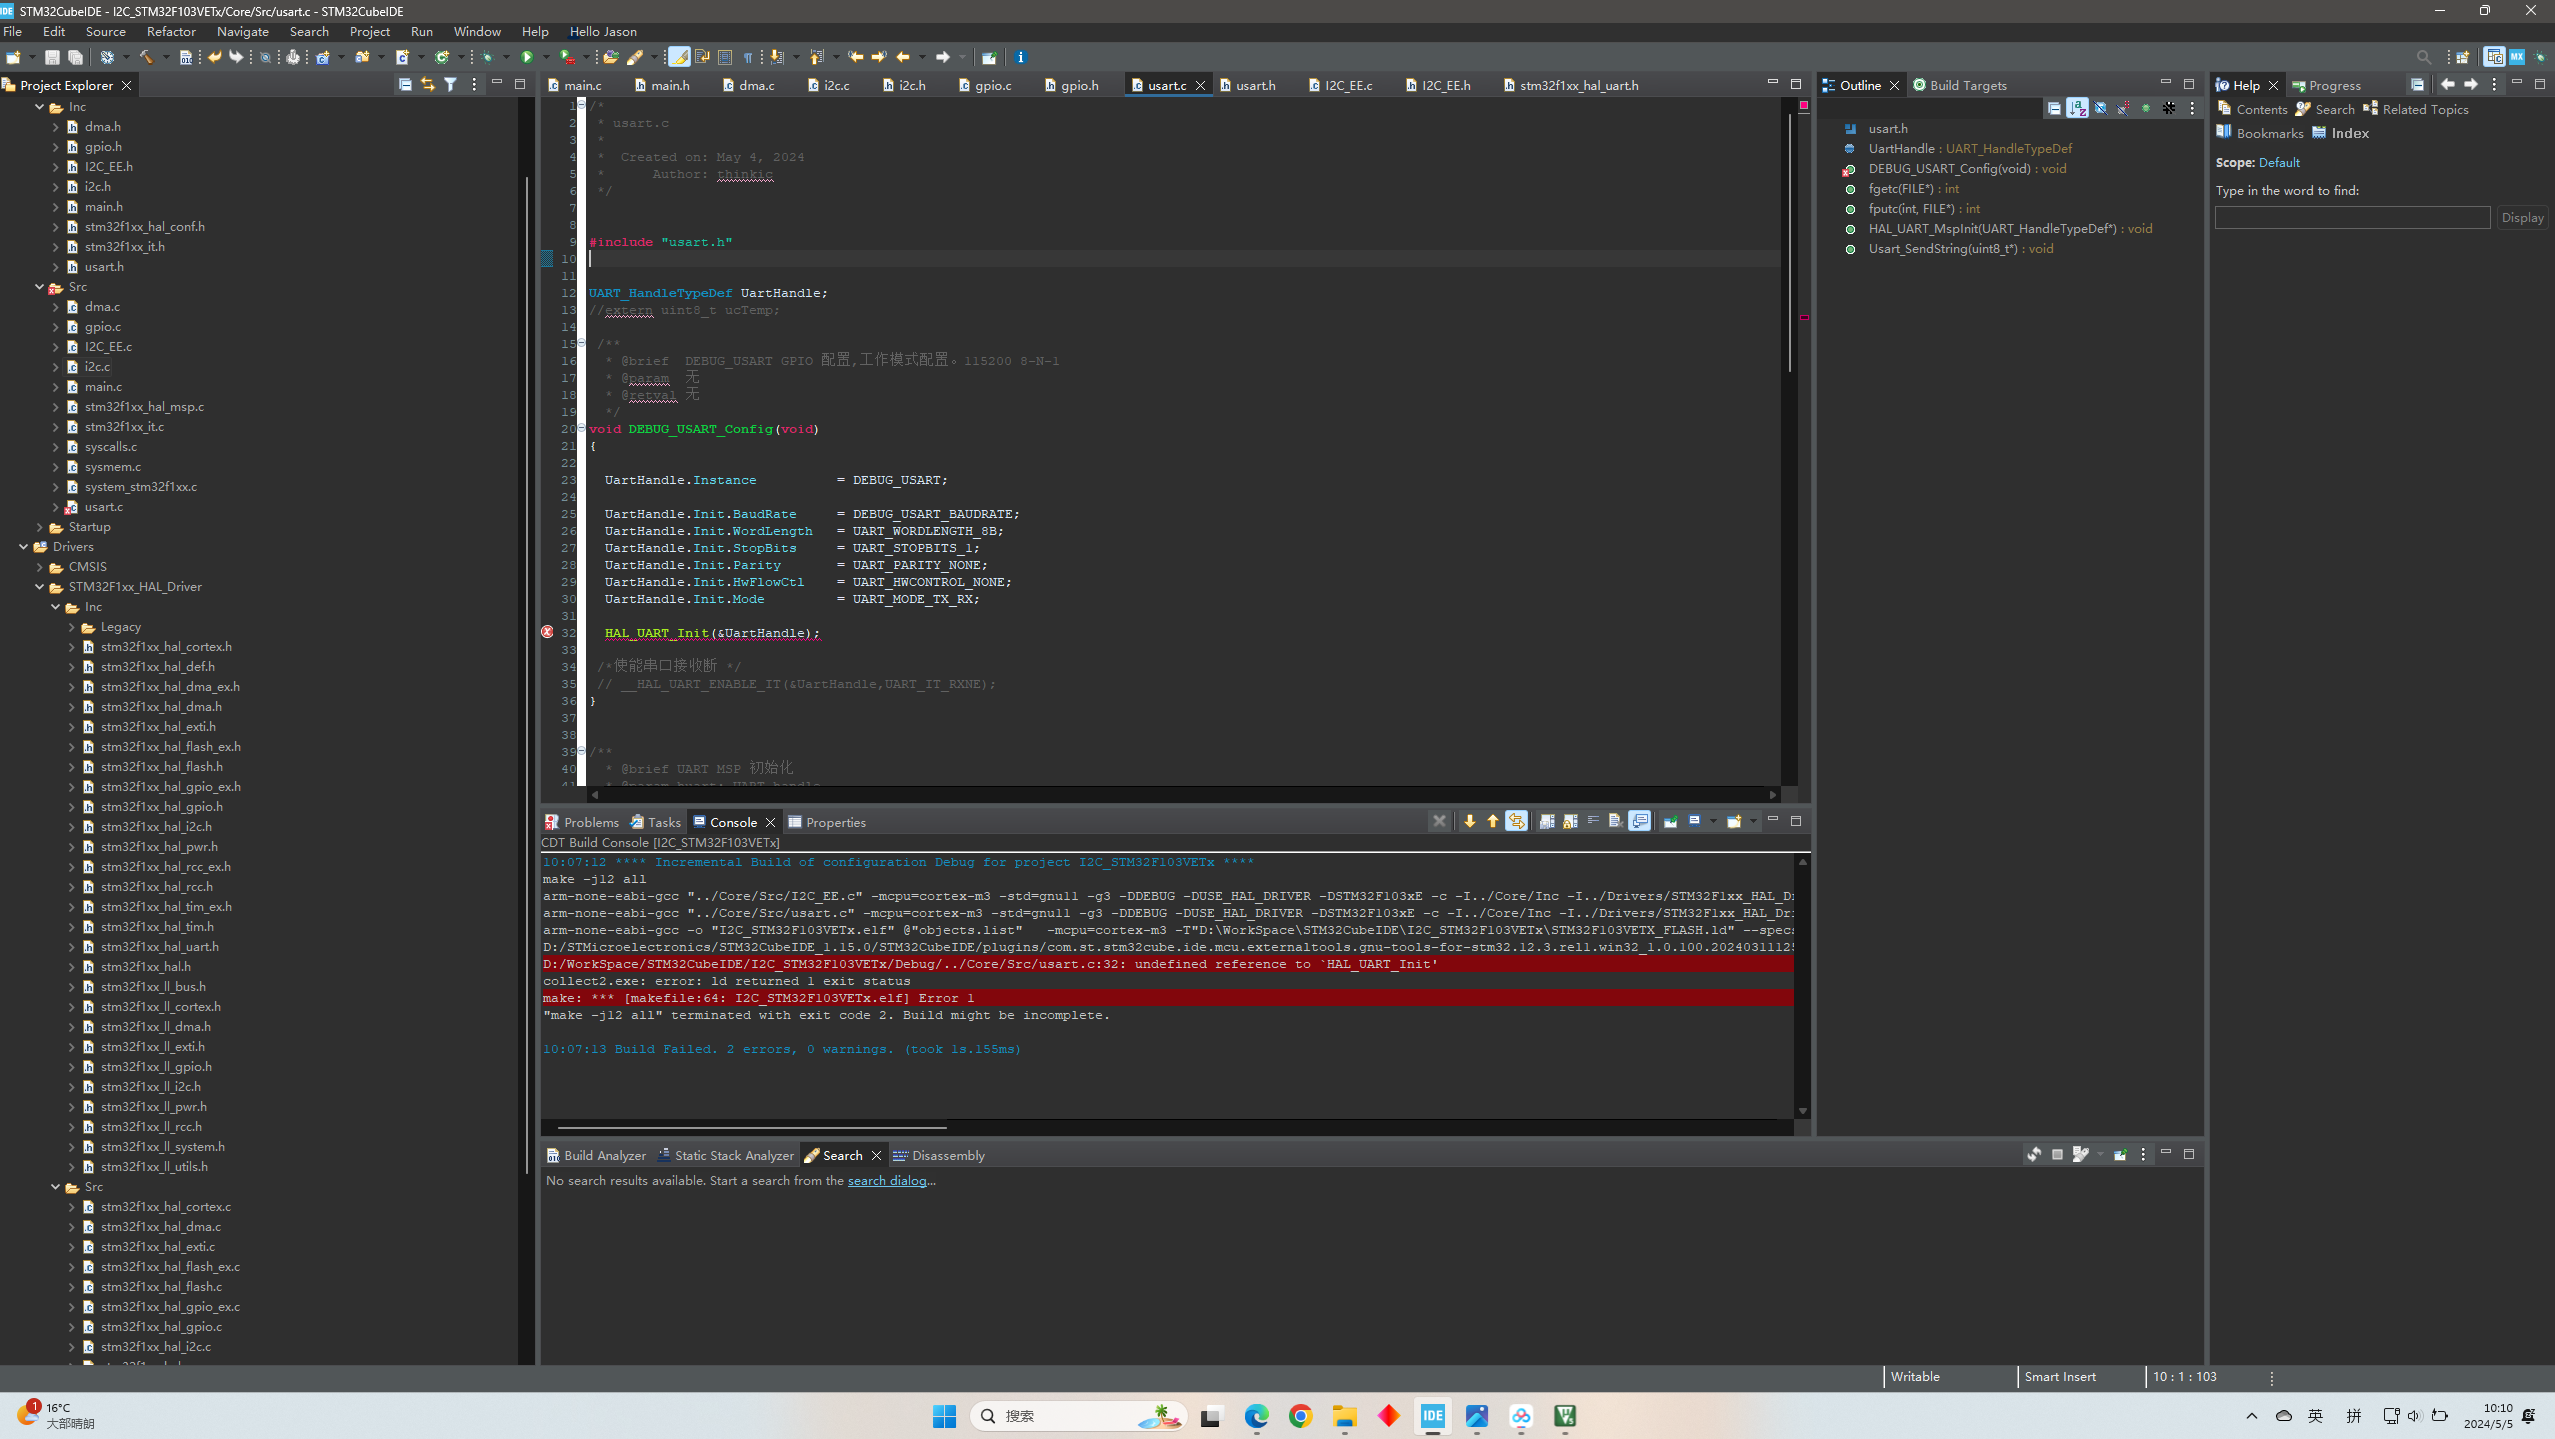This screenshot has height=1439, width=2555.
Task: Click Collapse All in Project Explorer
Action: pos(405,85)
